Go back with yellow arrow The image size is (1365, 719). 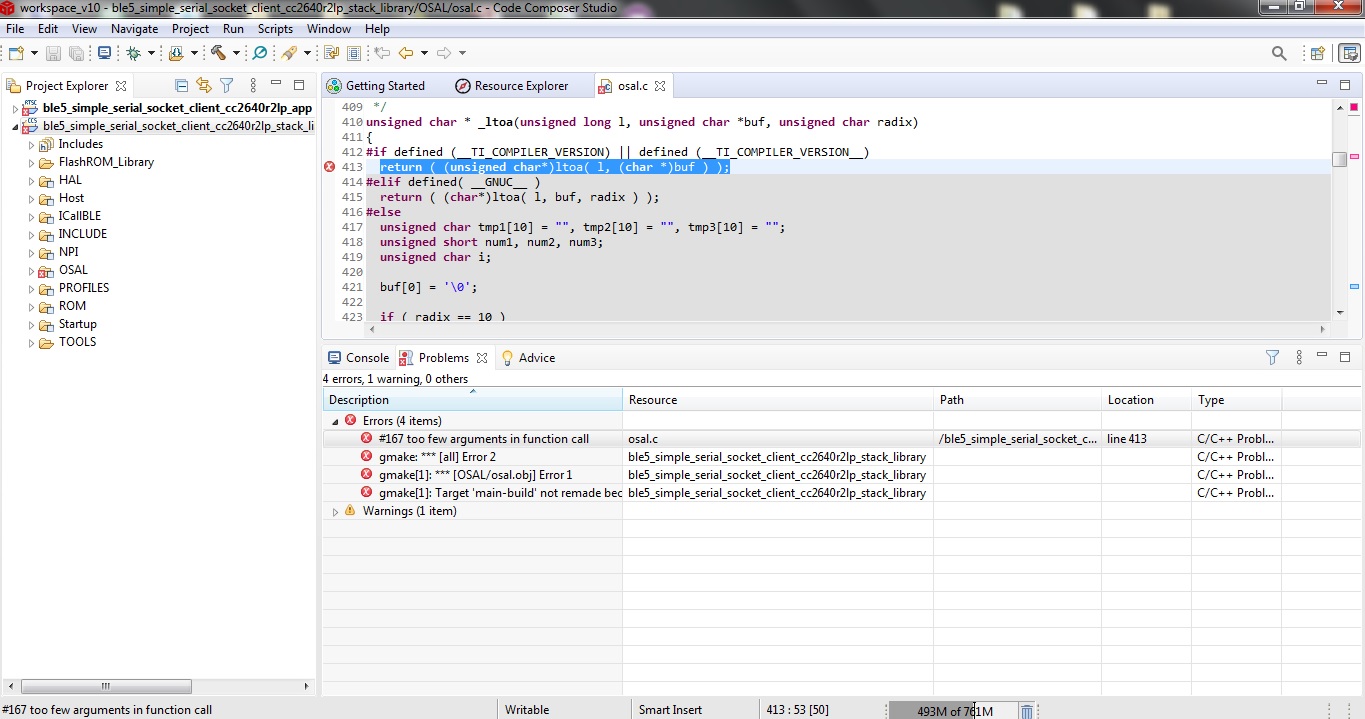(x=406, y=53)
